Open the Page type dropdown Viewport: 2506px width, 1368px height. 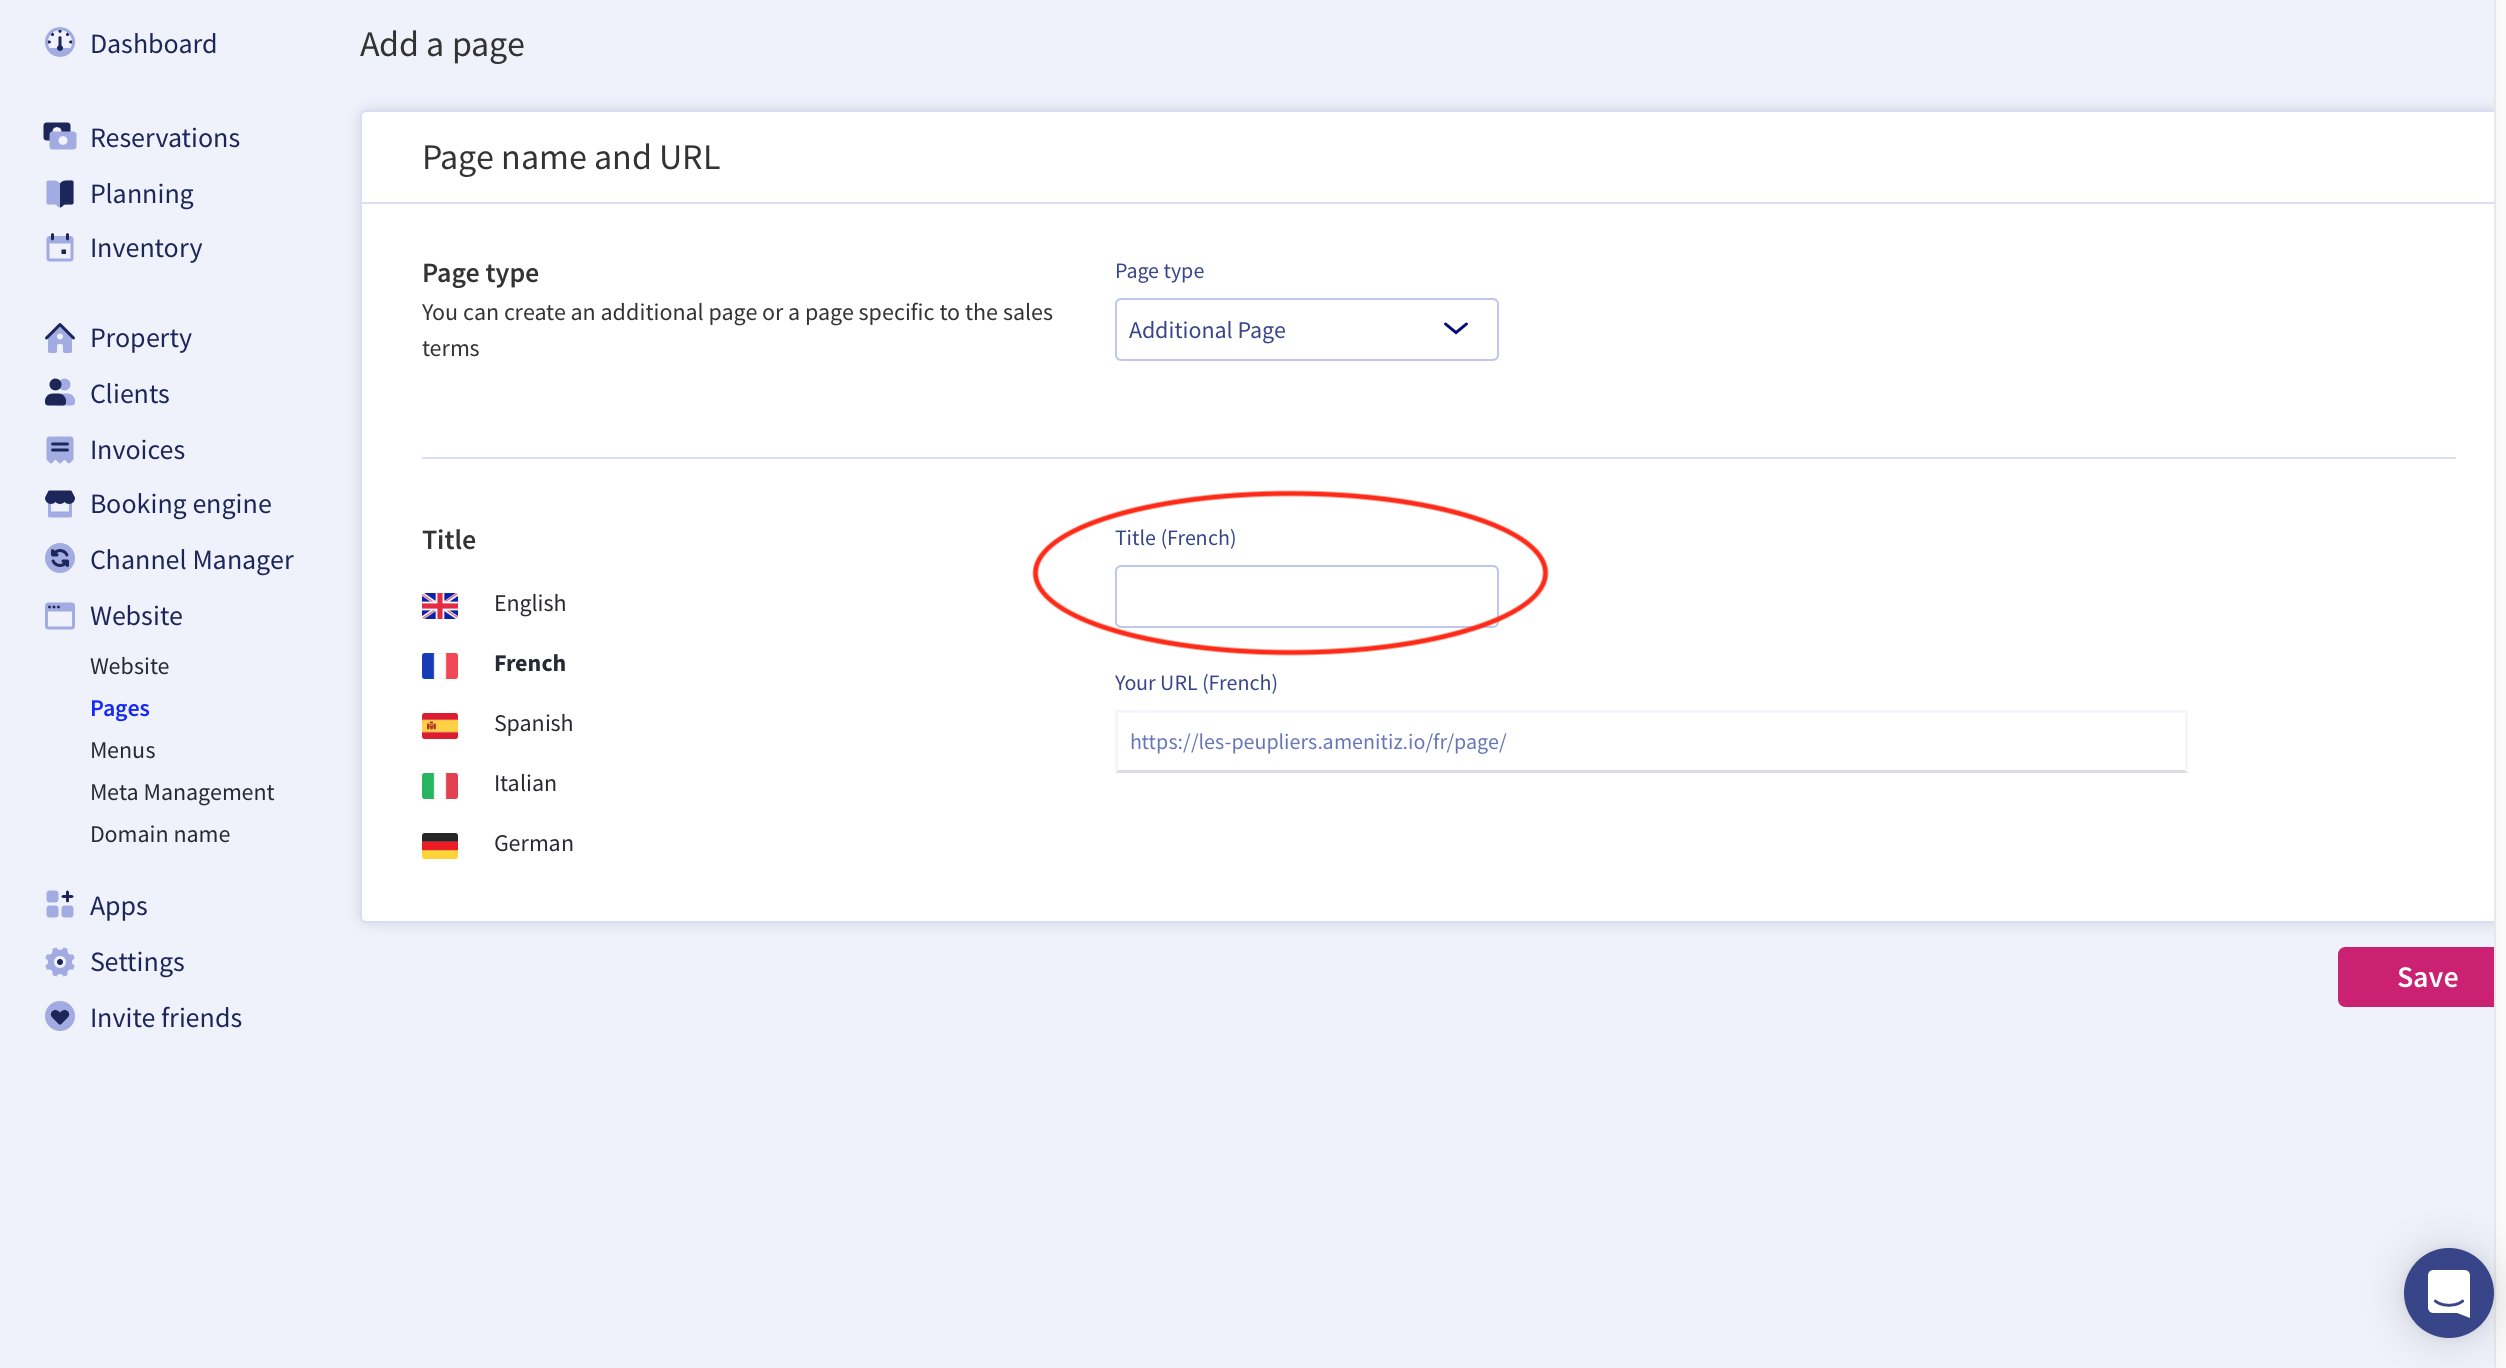(x=1306, y=329)
